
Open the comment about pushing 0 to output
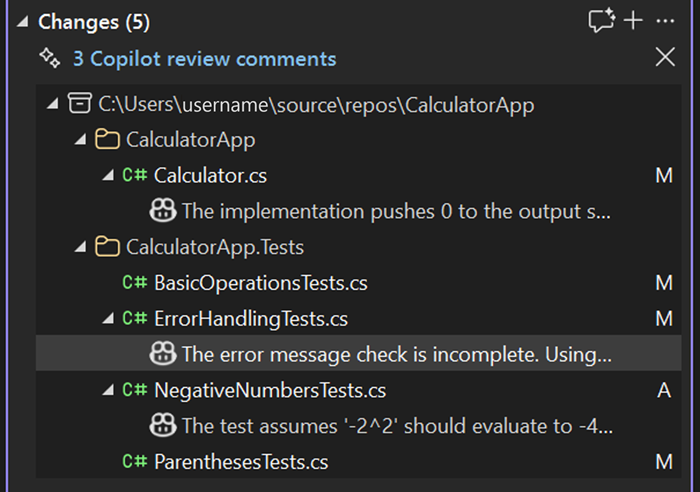pos(395,212)
